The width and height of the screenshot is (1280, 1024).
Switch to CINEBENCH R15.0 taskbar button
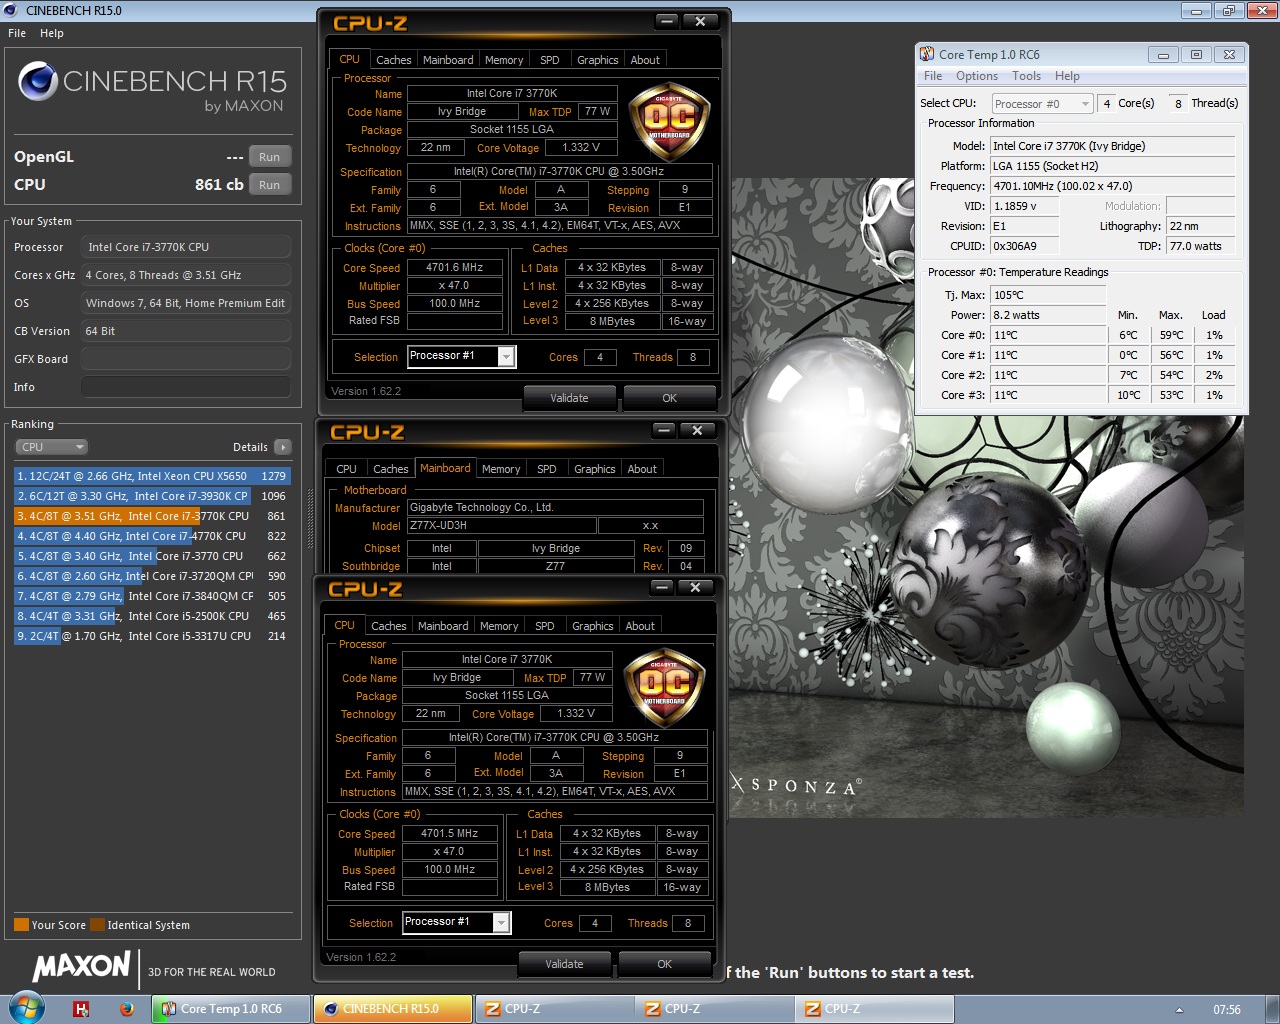click(392, 1009)
